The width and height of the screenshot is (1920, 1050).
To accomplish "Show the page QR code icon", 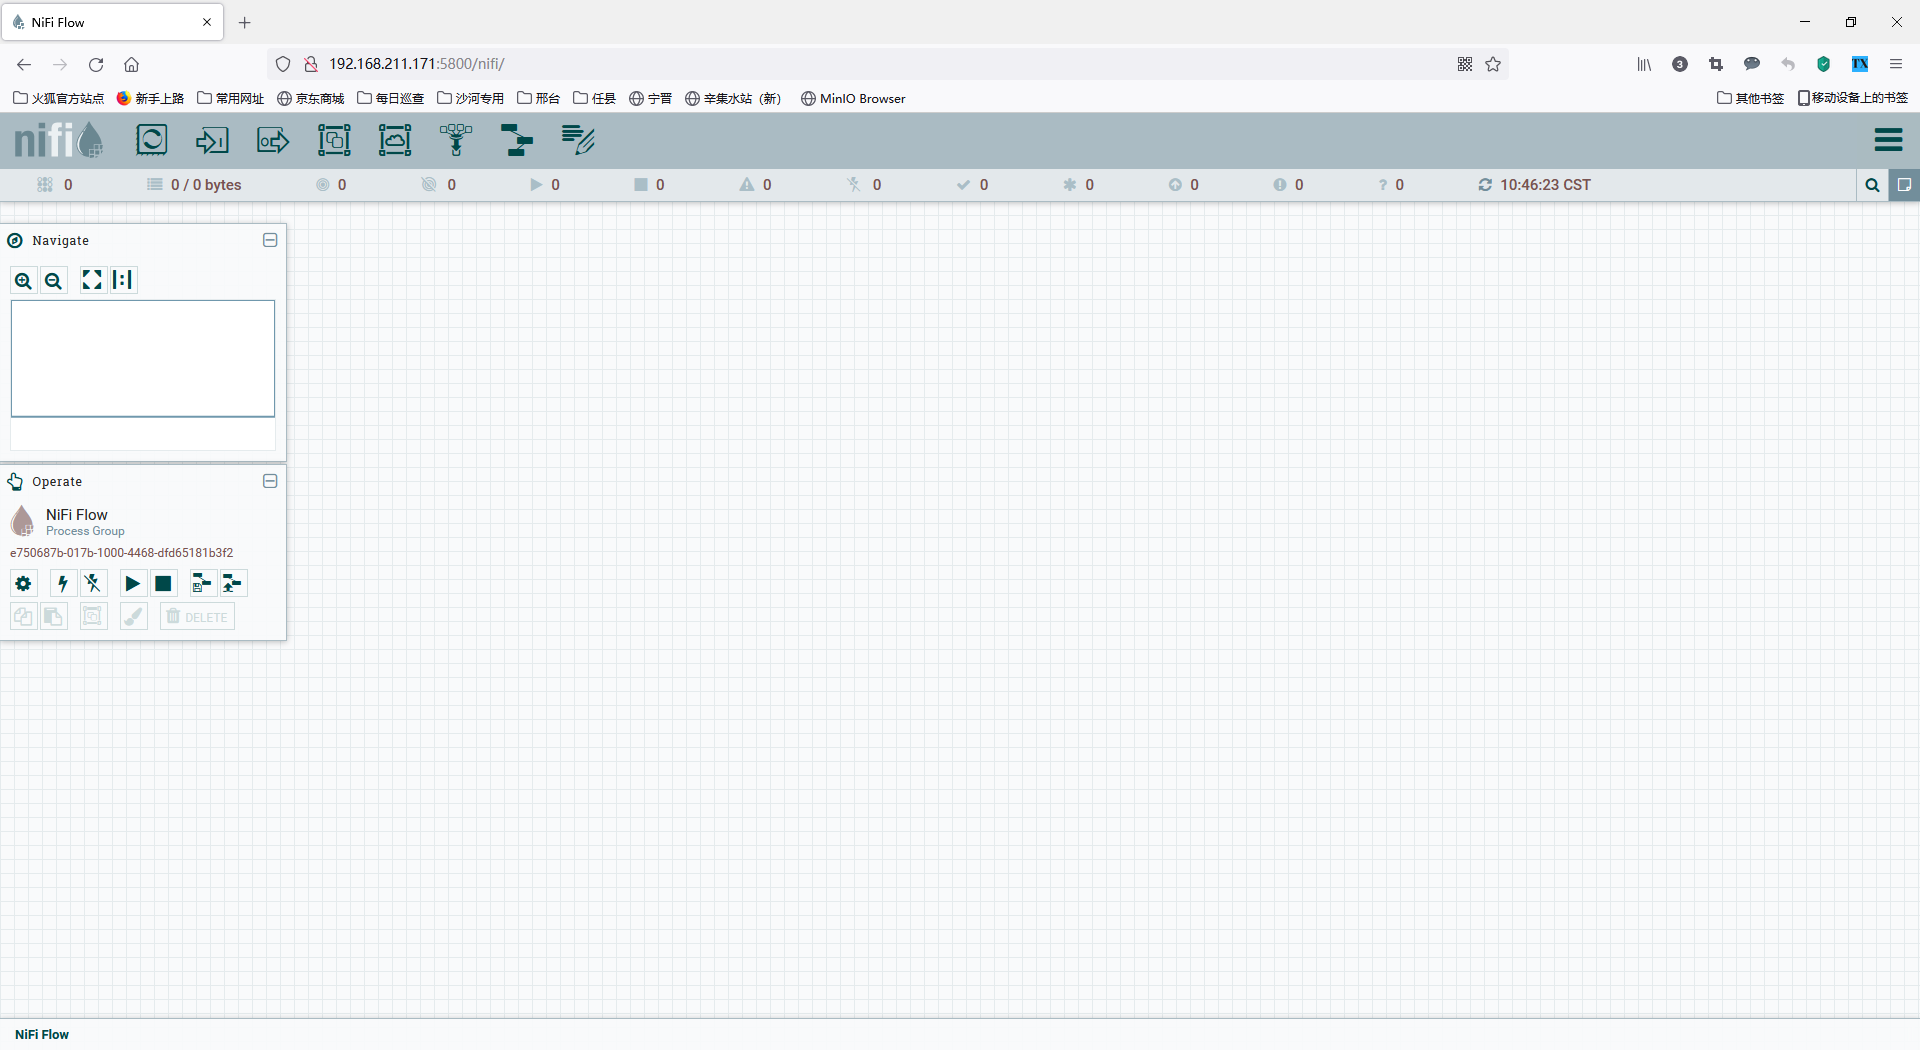I will pyautogui.click(x=1465, y=64).
